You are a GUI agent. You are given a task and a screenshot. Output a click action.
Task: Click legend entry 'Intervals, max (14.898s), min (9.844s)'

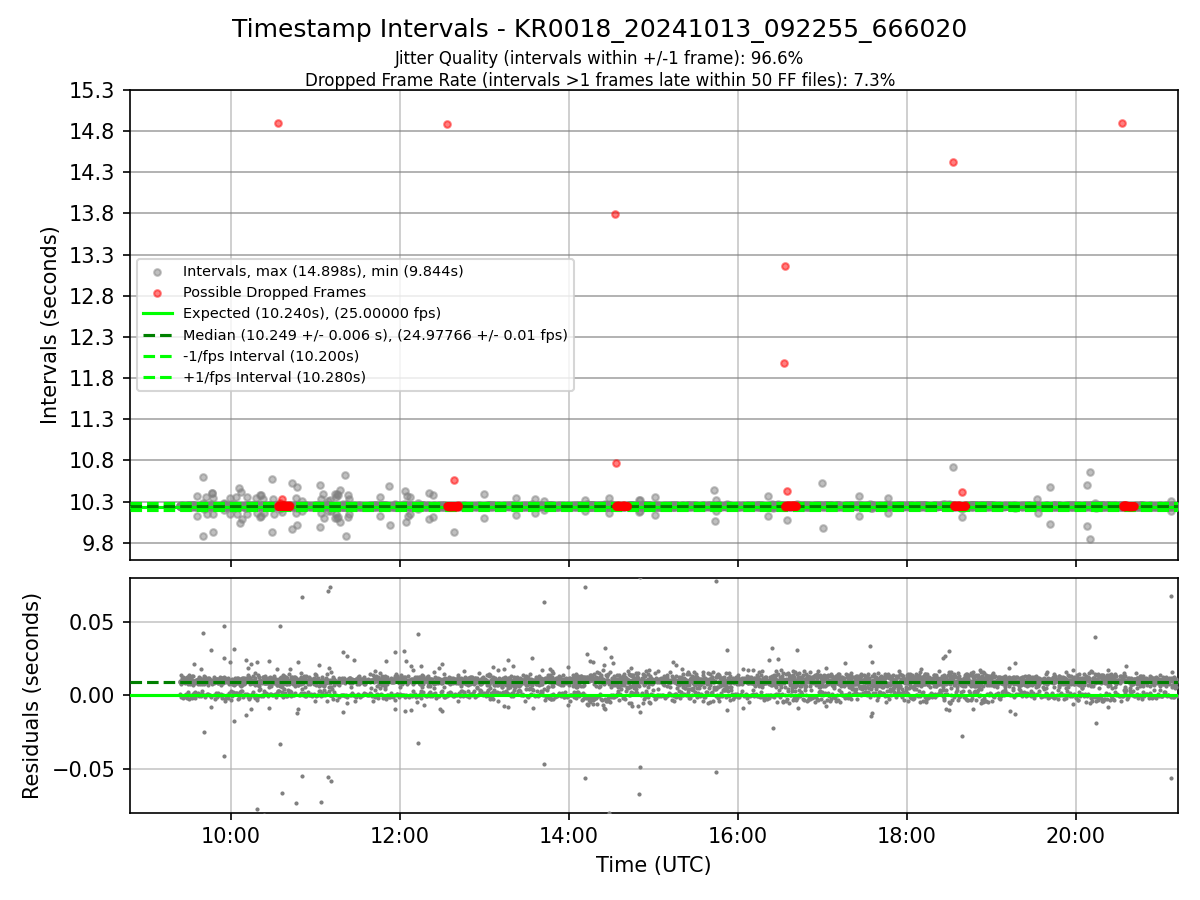(323, 271)
